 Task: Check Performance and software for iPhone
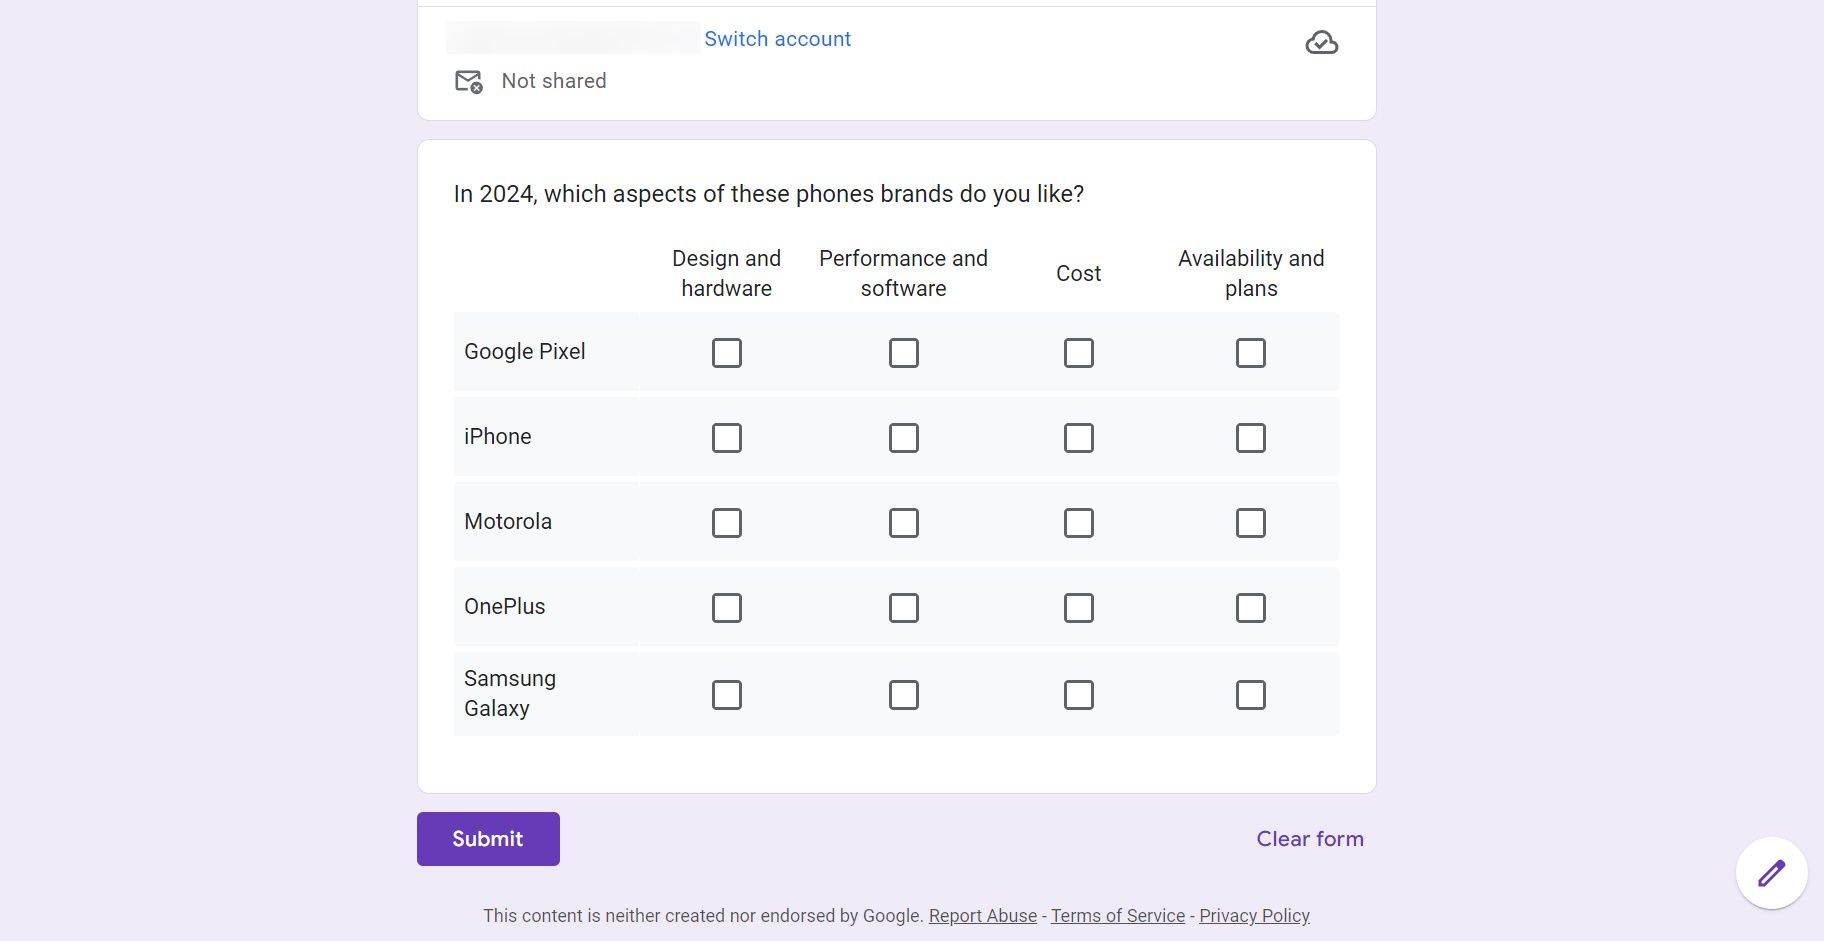tap(904, 437)
